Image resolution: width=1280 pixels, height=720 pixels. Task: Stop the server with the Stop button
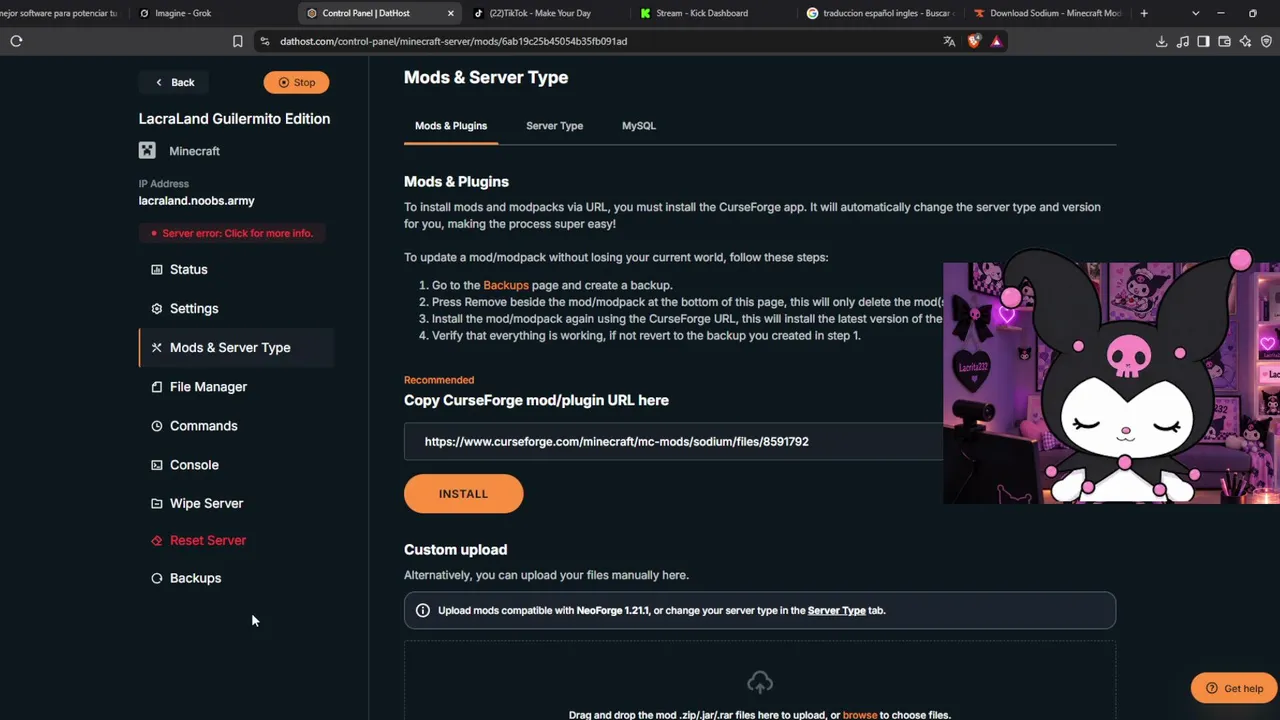(x=296, y=82)
